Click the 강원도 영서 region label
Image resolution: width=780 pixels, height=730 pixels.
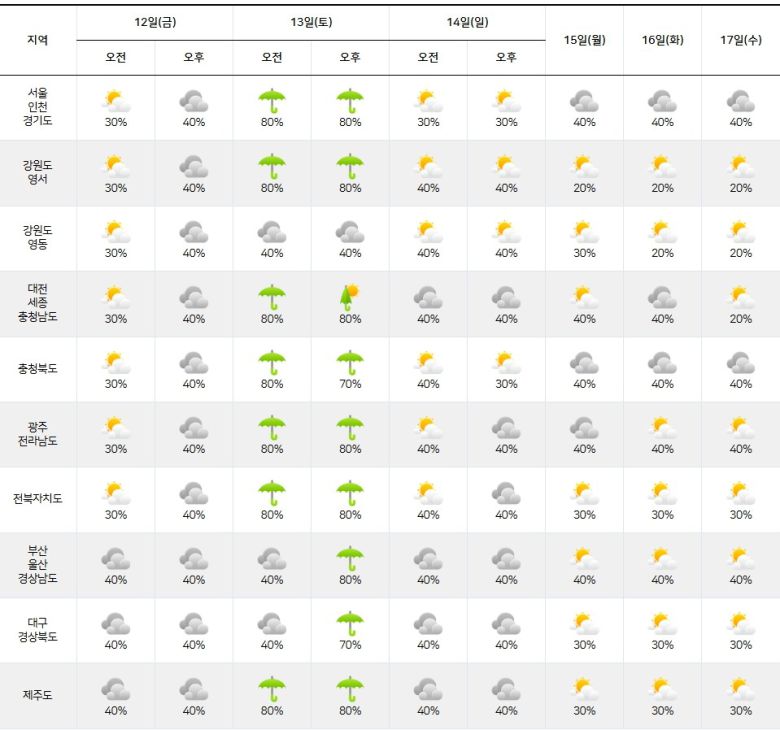pos(38,173)
